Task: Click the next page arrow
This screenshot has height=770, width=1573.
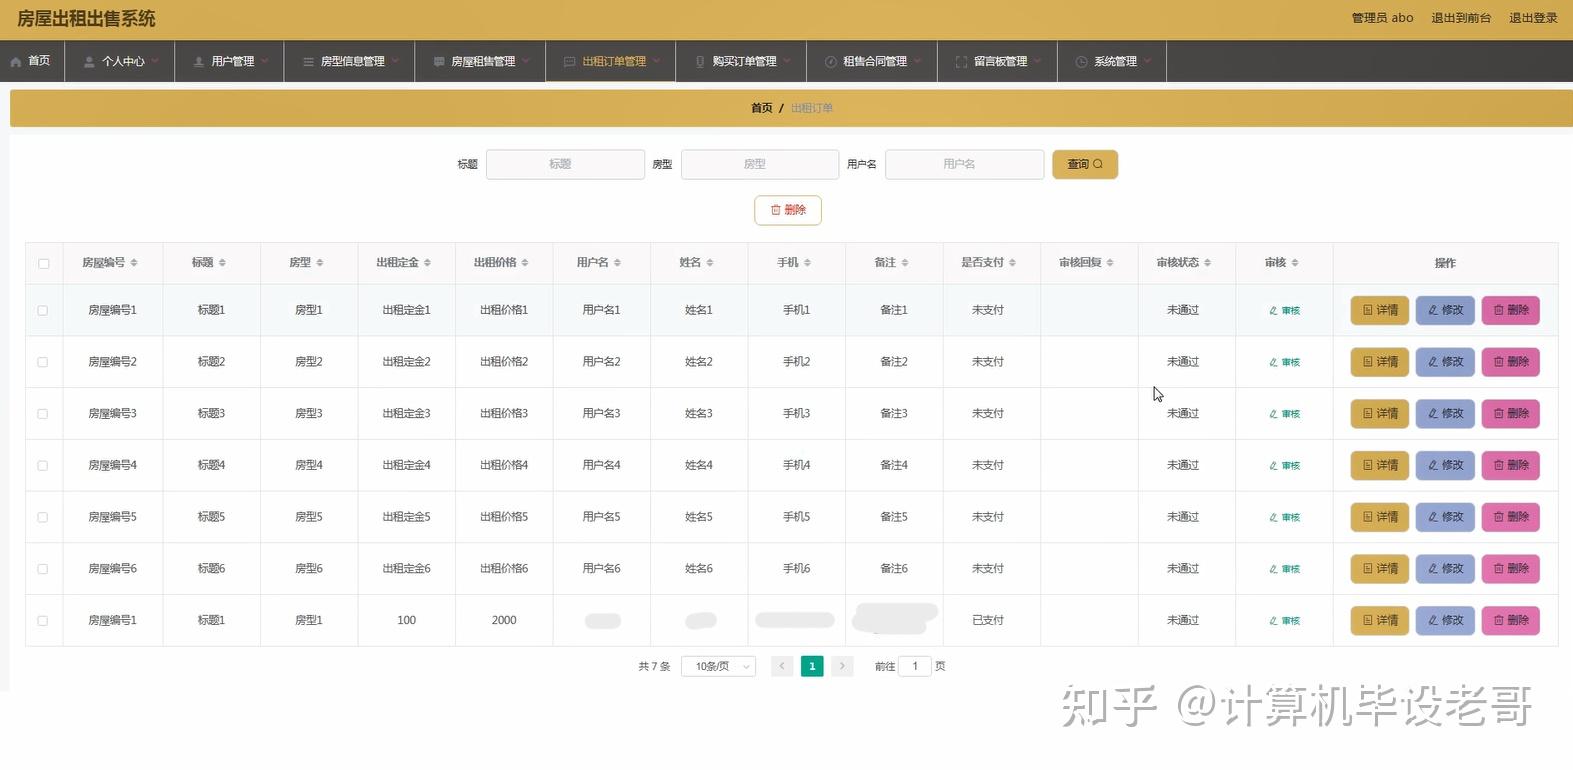Action: [x=842, y=666]
